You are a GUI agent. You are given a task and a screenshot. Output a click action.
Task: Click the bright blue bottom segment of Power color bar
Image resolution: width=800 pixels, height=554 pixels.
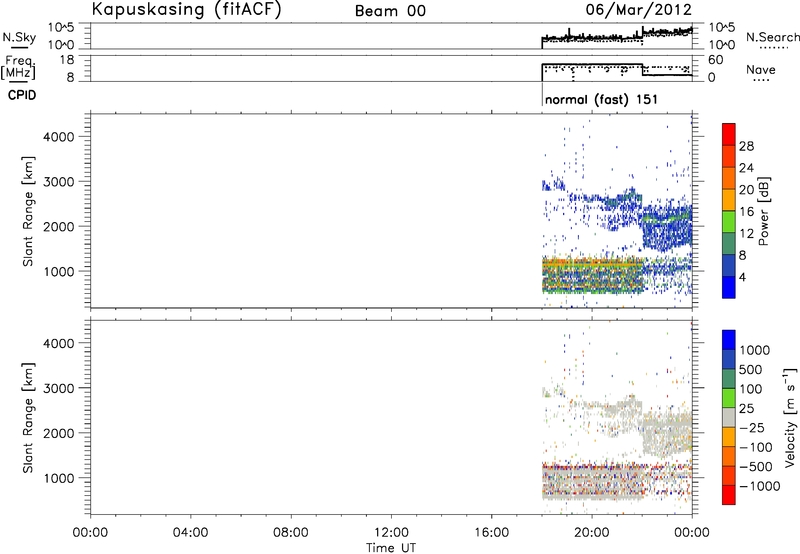coord(729,287)
